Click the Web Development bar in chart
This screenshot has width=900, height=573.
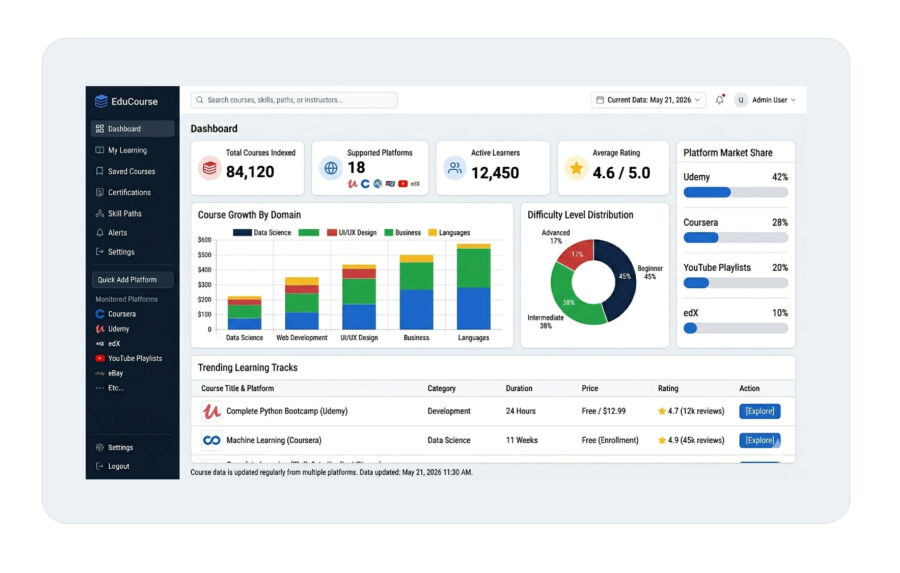[302, 303]
